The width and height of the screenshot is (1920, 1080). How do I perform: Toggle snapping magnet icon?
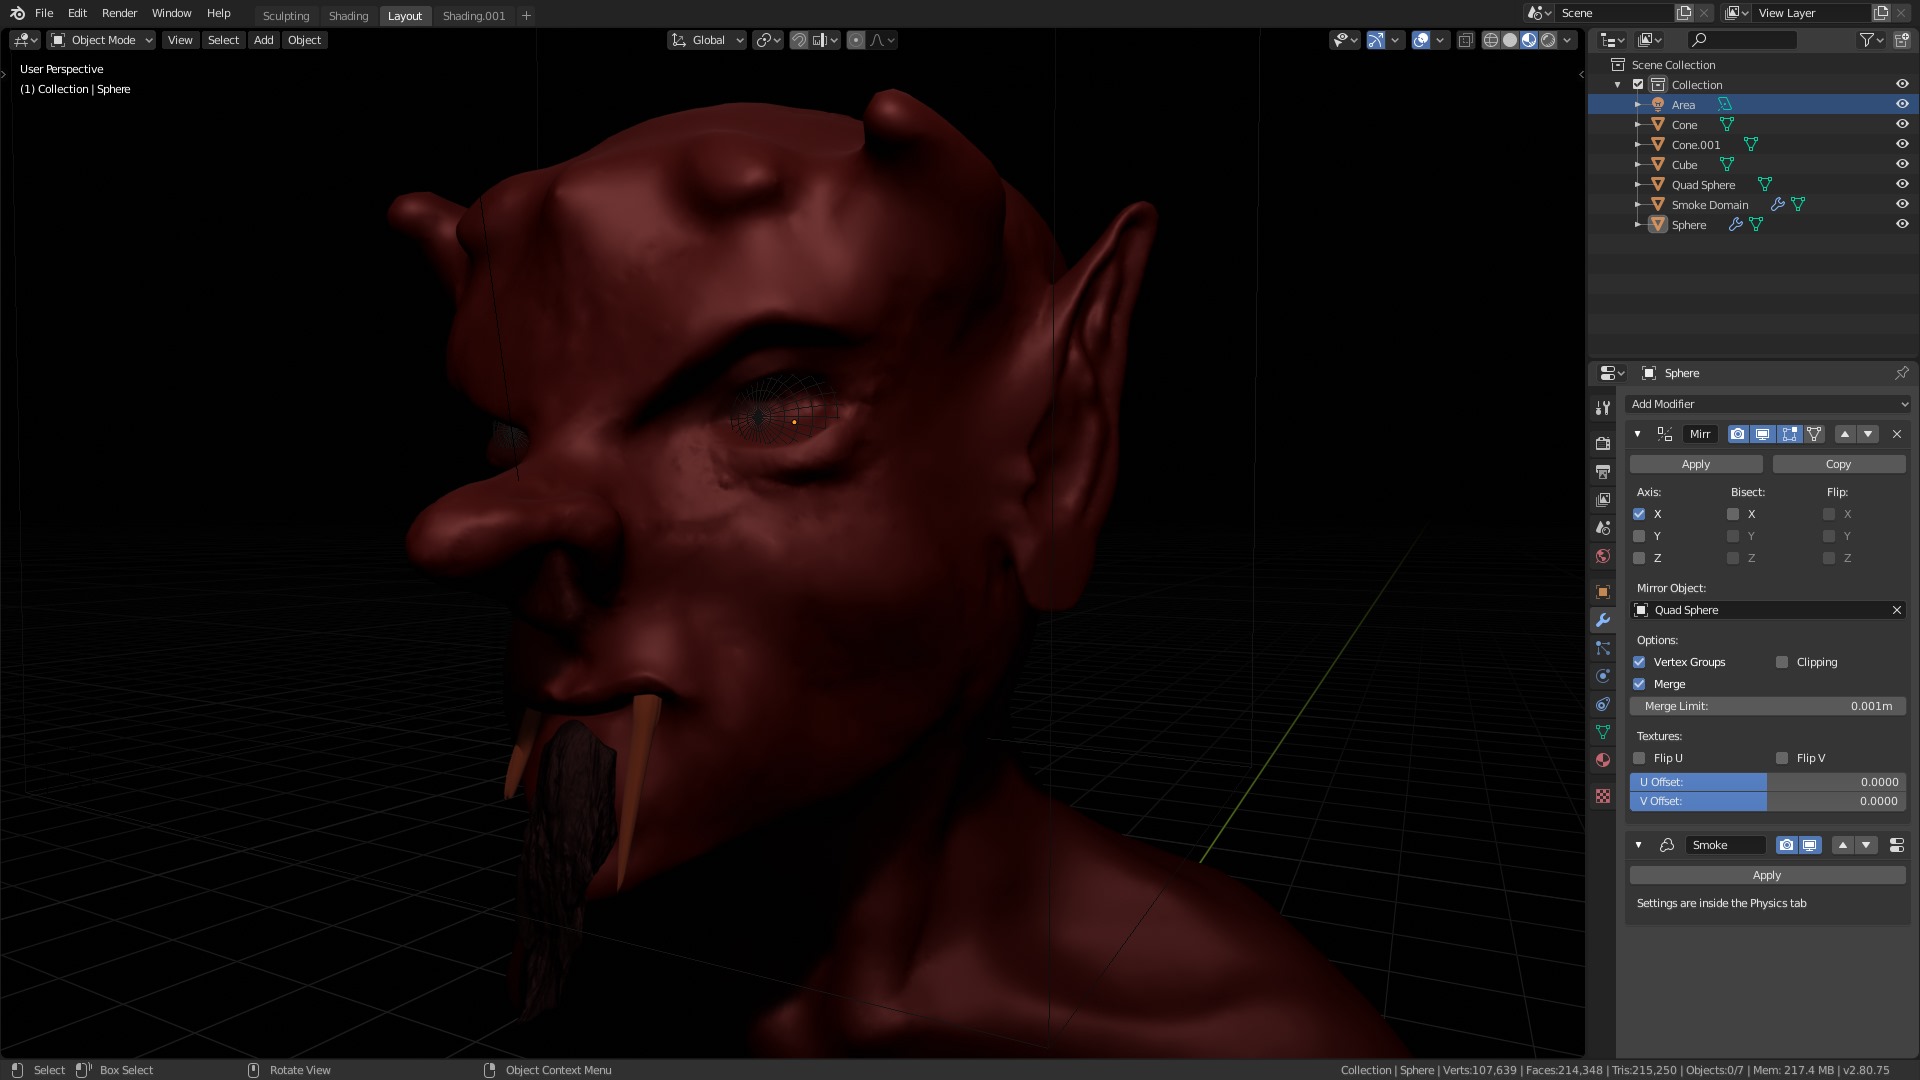click(799, 40)
